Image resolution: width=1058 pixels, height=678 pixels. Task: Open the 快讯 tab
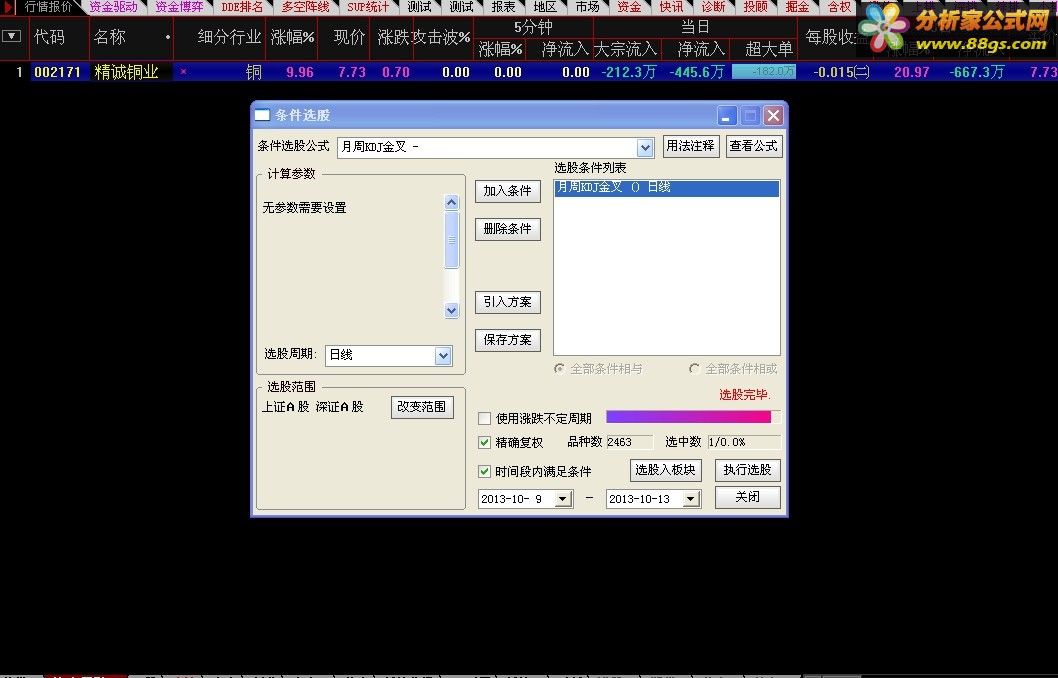[671, 7]
